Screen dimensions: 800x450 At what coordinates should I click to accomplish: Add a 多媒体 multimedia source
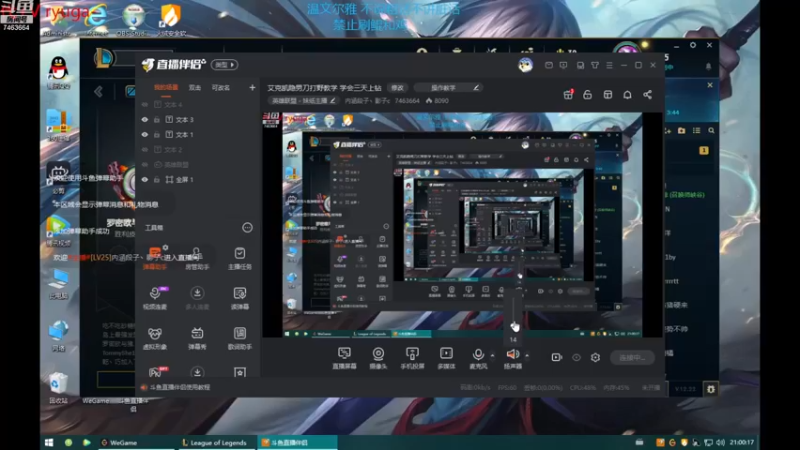pos(446,358)
